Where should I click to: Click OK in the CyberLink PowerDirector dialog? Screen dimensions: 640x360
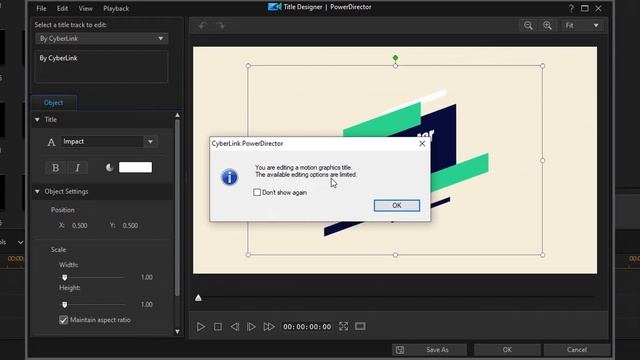click(x=397, y=205)
